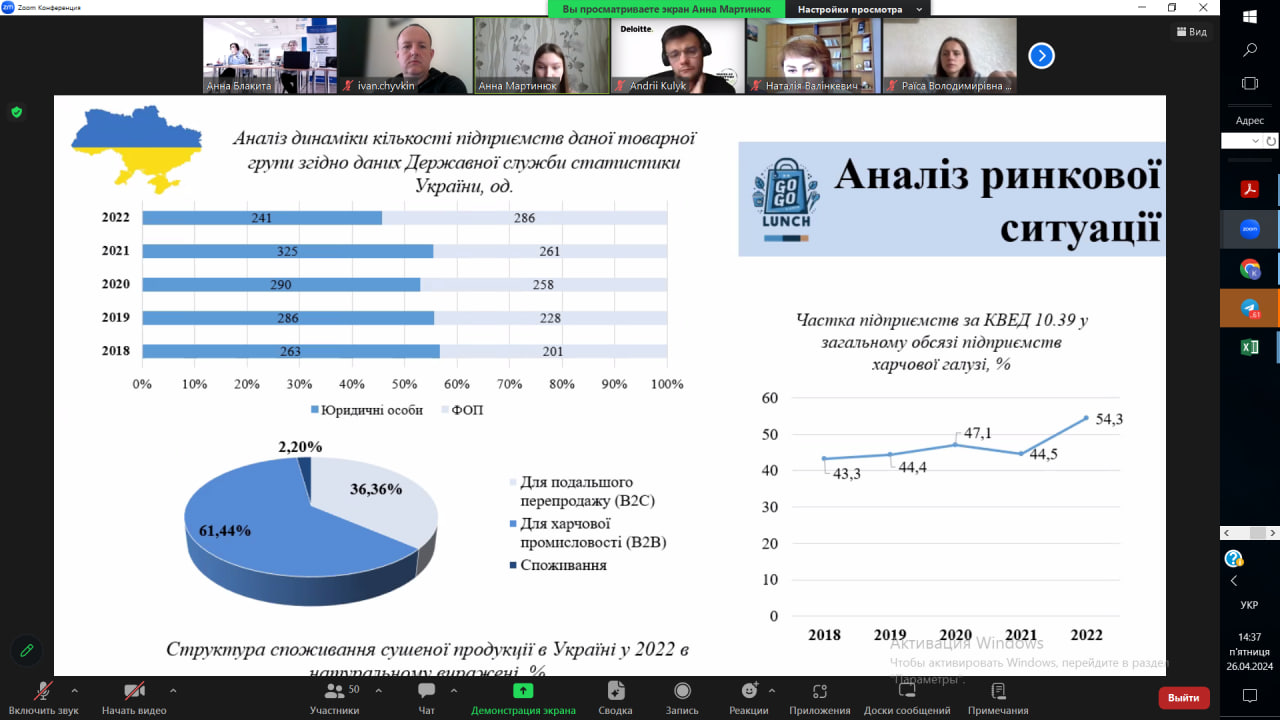The height and width of the screenshot is (720, 1280).
Task: Change layout with the Вид button
Action: pyautogui.click(x=1191, y=32)
